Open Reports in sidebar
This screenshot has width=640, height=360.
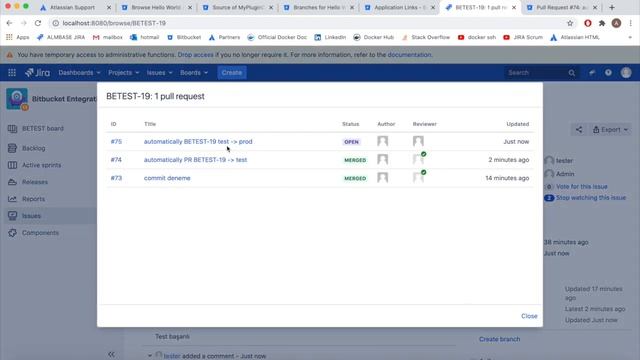(x=33, y=199)
